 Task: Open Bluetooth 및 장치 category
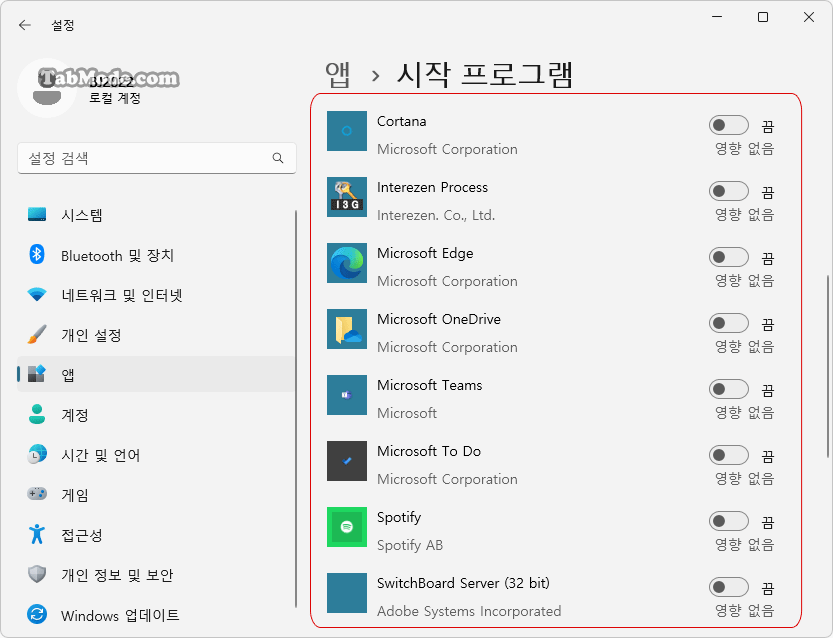pos(156,255)
